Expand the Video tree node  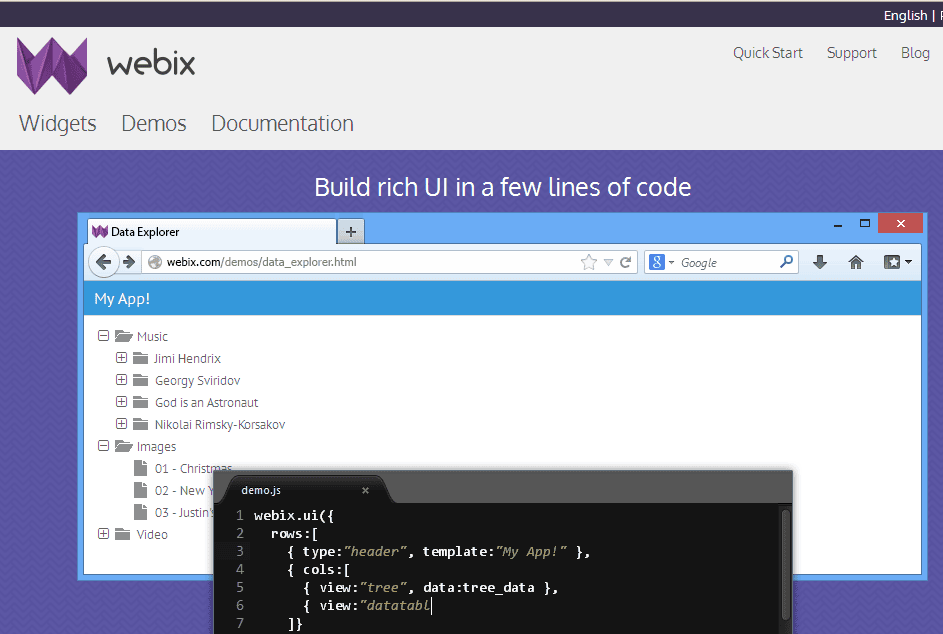click(x=103, y=534)
